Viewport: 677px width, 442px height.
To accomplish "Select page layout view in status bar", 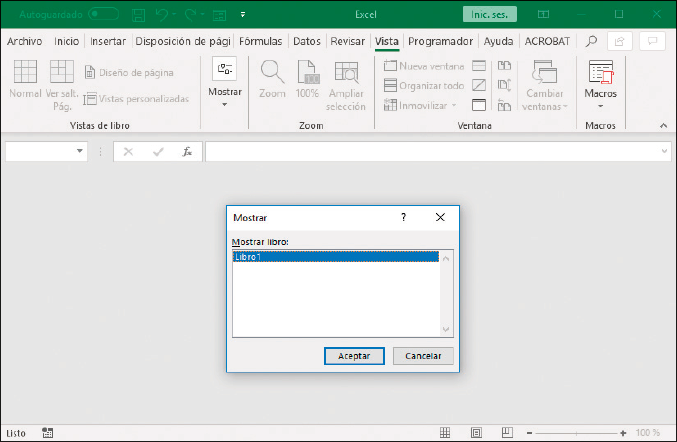I will [x=476, y=433].
